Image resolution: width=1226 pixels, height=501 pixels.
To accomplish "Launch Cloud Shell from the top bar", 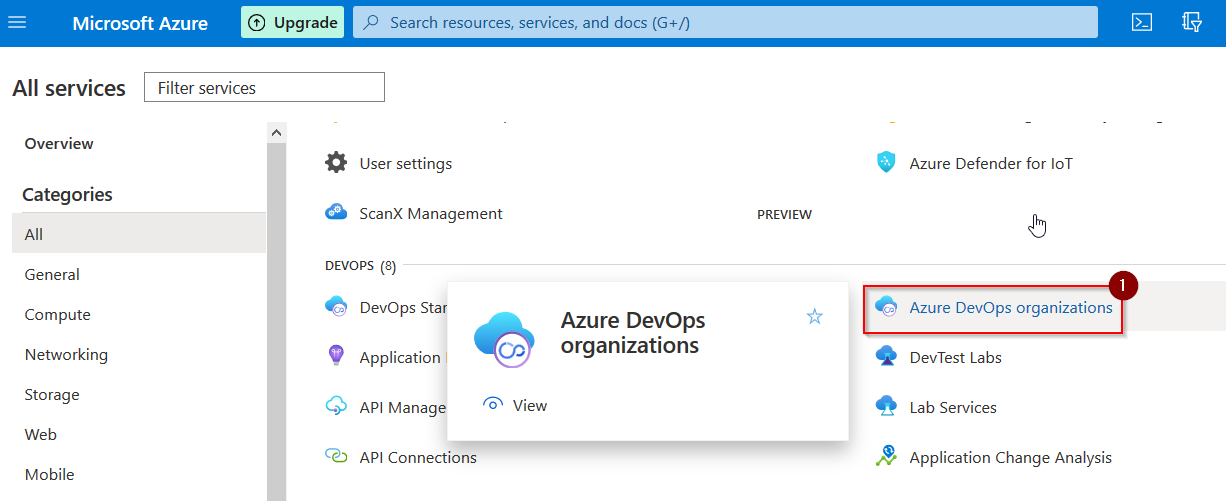I will (x=1141, y=22).
